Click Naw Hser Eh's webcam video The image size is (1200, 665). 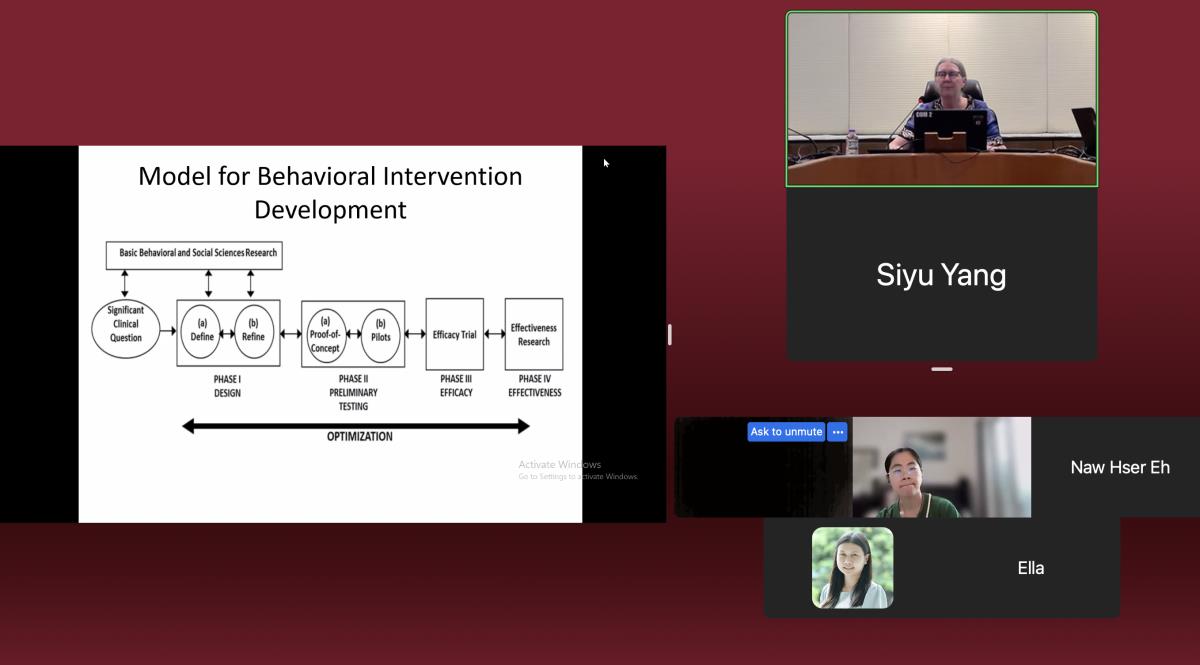click(941, 467)
